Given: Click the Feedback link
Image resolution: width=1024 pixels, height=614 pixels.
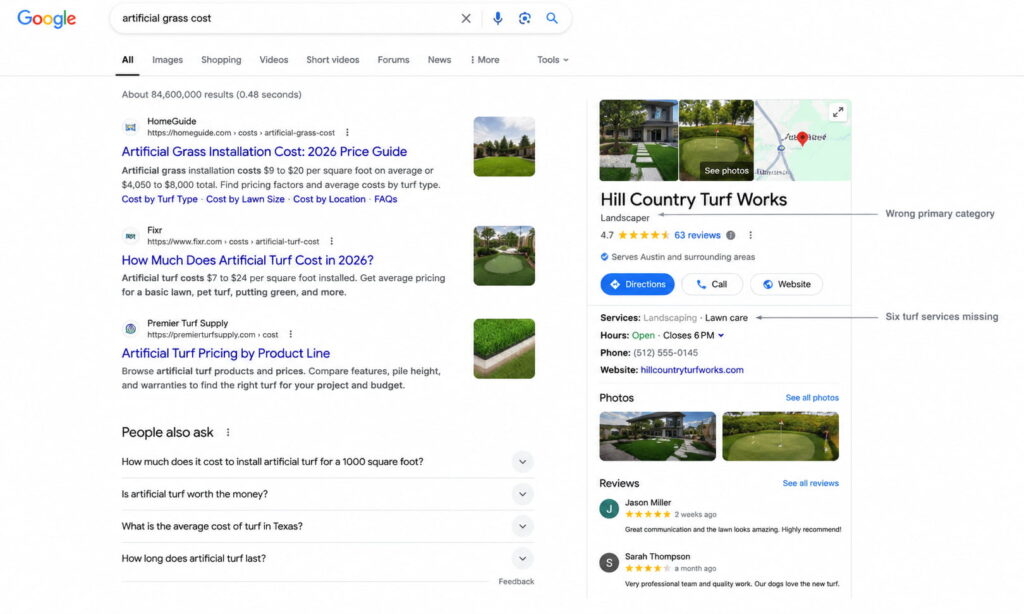Looking at the screenshot, I should pos(516,581).
